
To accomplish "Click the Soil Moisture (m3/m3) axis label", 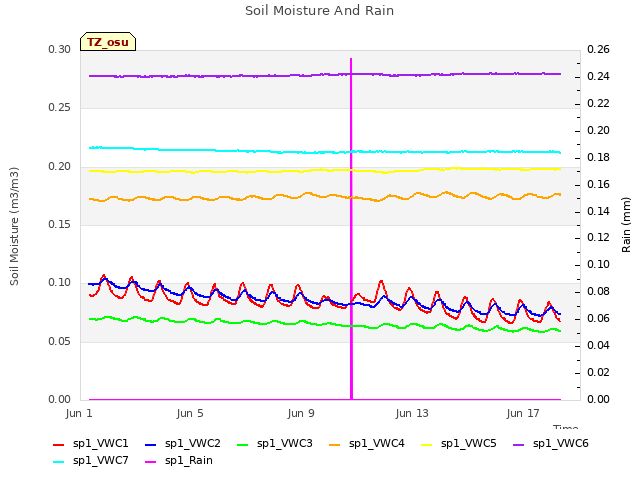I will 14,226.
